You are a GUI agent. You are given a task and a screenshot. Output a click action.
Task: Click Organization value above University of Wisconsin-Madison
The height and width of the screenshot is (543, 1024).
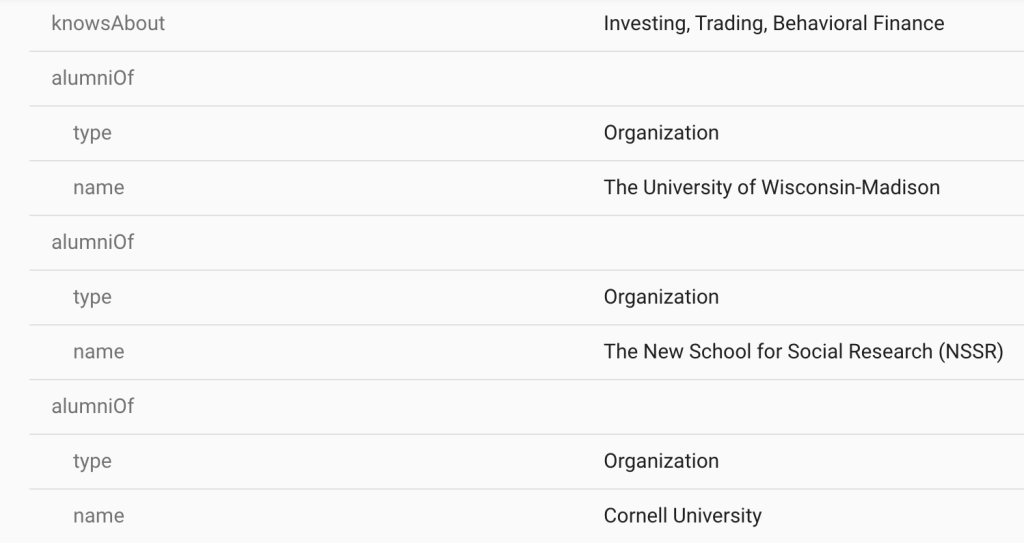coord(661,133)
